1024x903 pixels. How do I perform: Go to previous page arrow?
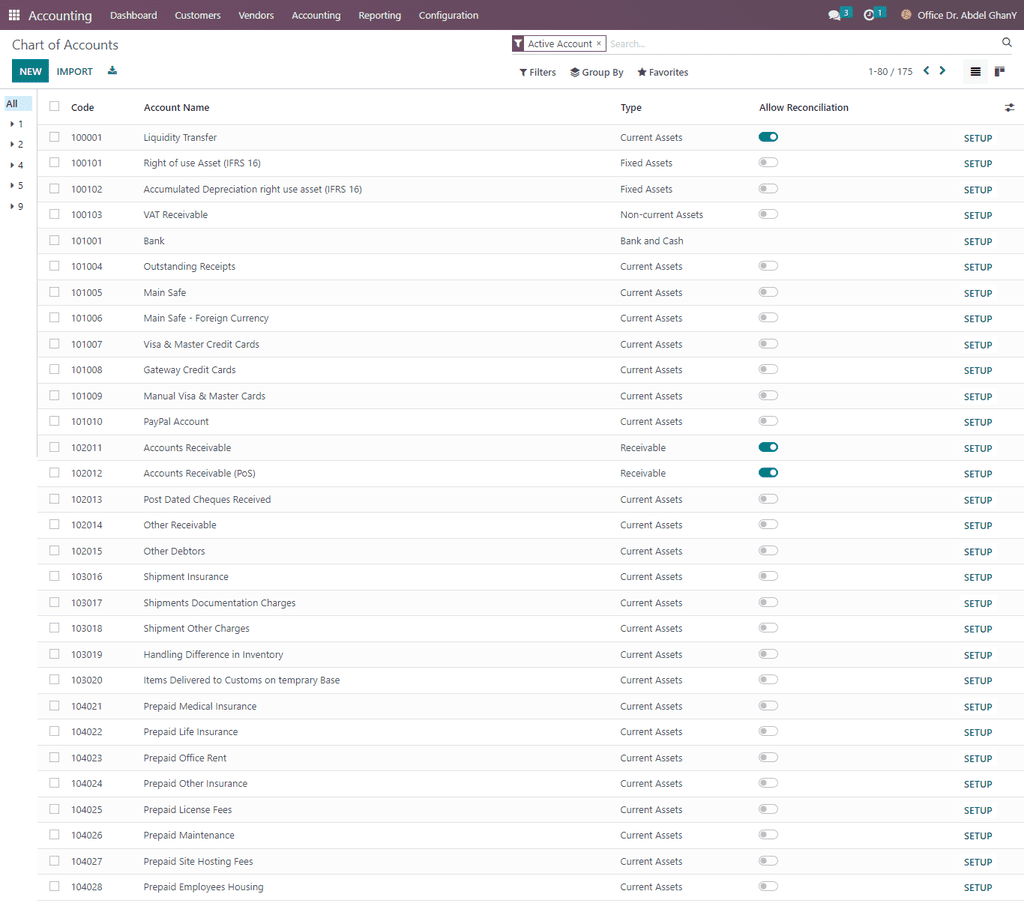pyautogui.click(x=926, y=71)
